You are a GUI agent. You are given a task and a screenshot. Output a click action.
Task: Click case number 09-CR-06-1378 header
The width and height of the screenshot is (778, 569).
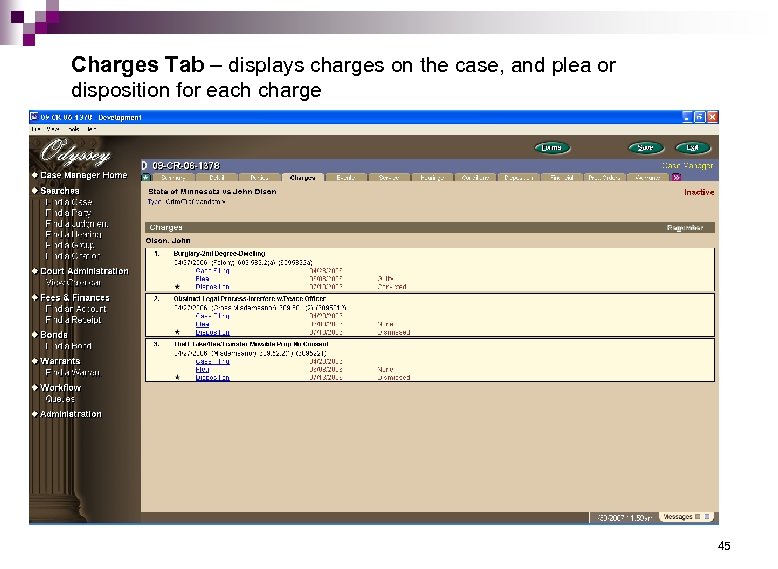click(x=186, y=165)
